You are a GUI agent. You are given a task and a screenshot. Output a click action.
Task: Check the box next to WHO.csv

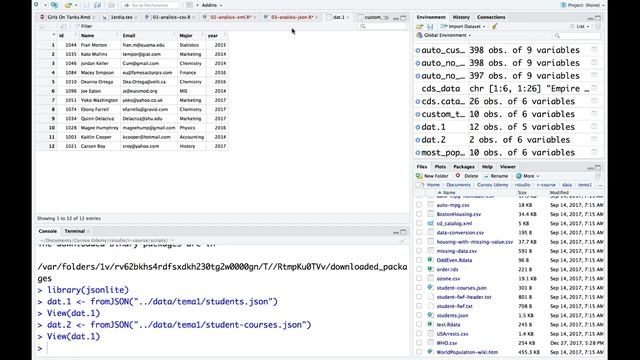[x=419, y=343]
